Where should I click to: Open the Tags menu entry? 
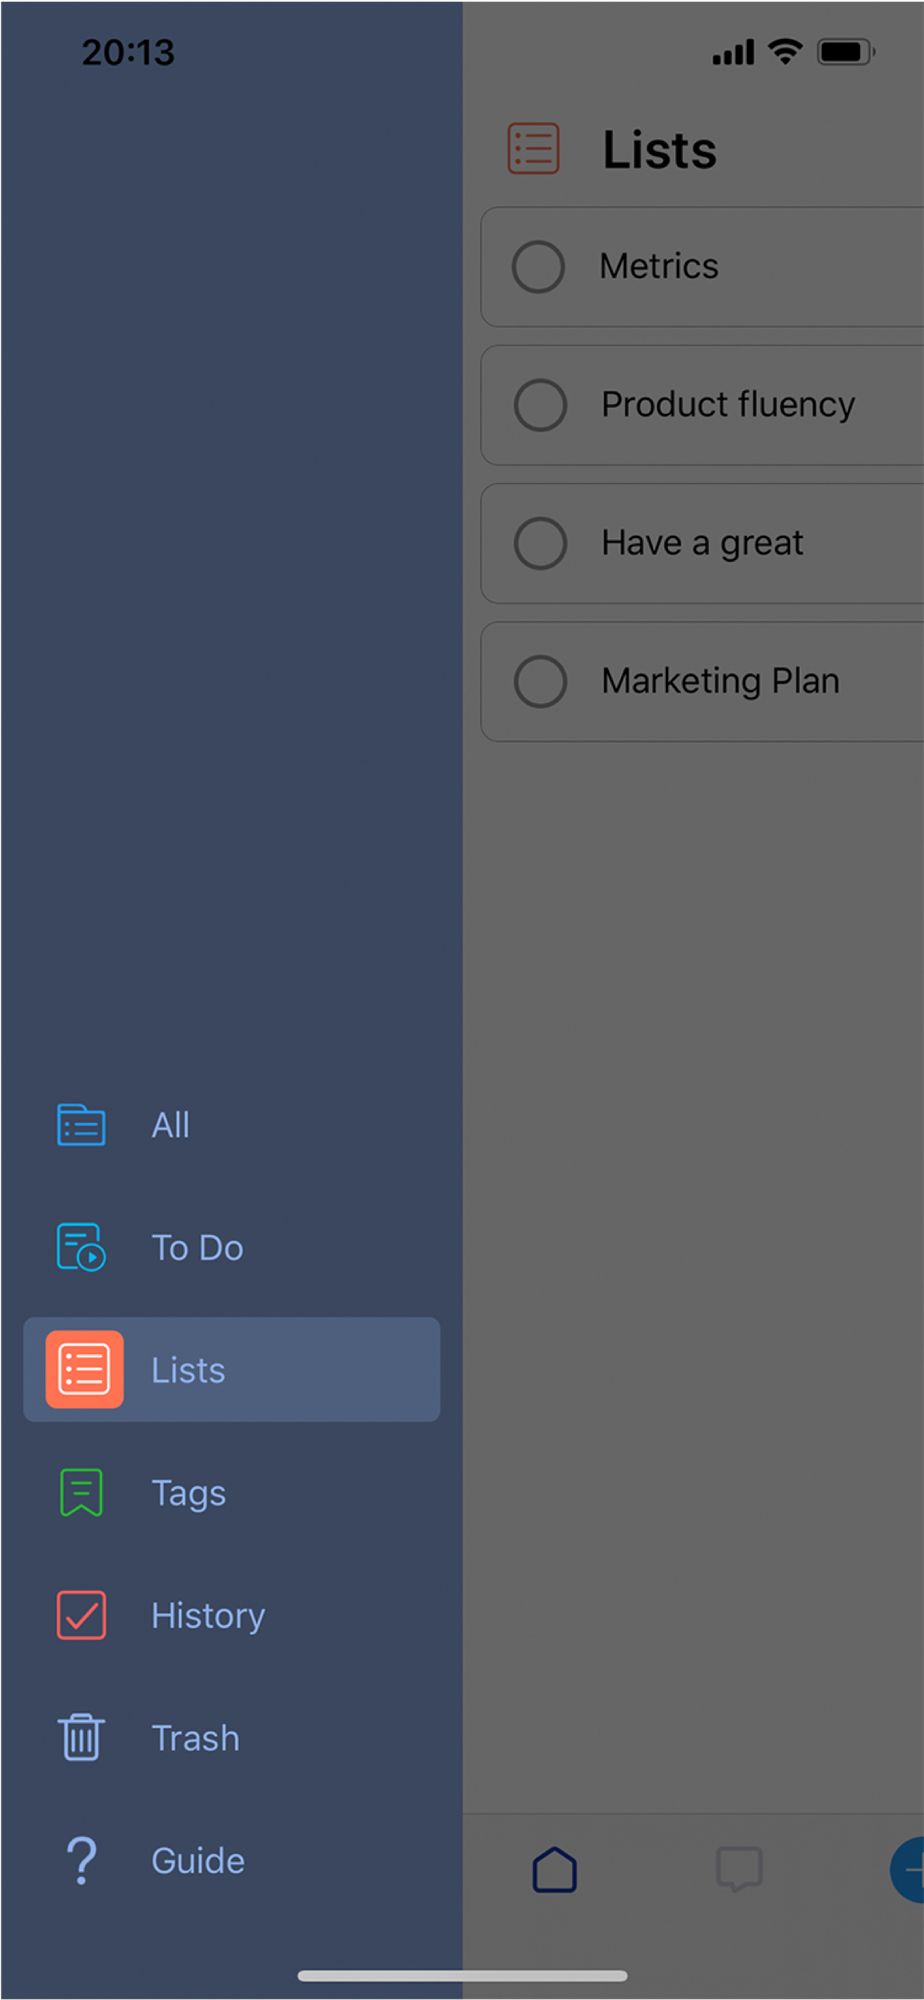pos(188,1493)
